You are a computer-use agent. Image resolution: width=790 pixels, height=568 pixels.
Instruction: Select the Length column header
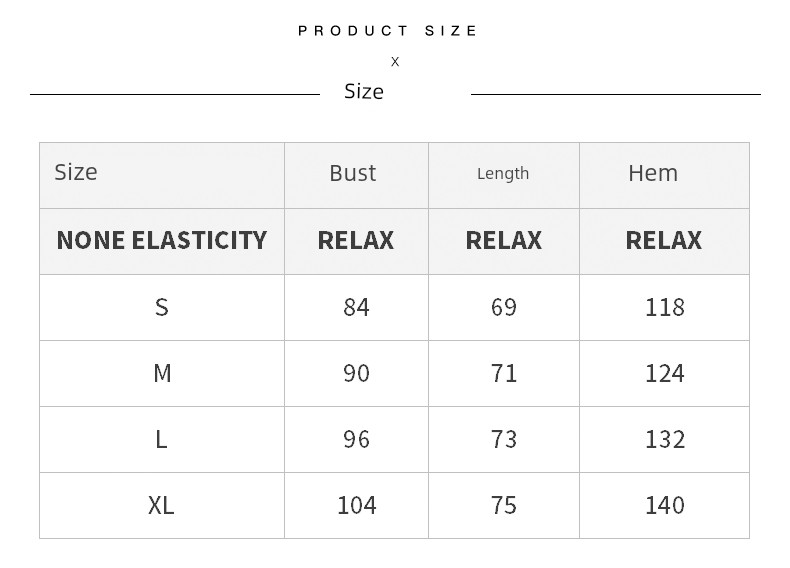pyautogui.click(x=503, y=174)
